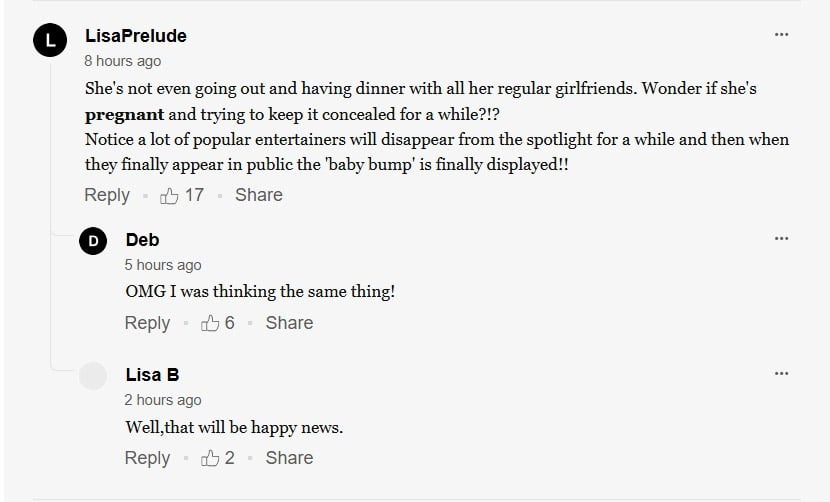Share Deb's reply
Image resolution: width=830 pixels, height=502 pixels.
289,323
